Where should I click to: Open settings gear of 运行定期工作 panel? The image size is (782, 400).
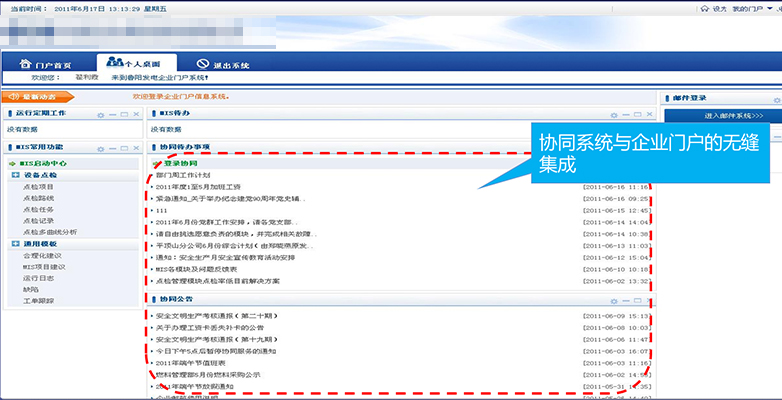(100, 115)
